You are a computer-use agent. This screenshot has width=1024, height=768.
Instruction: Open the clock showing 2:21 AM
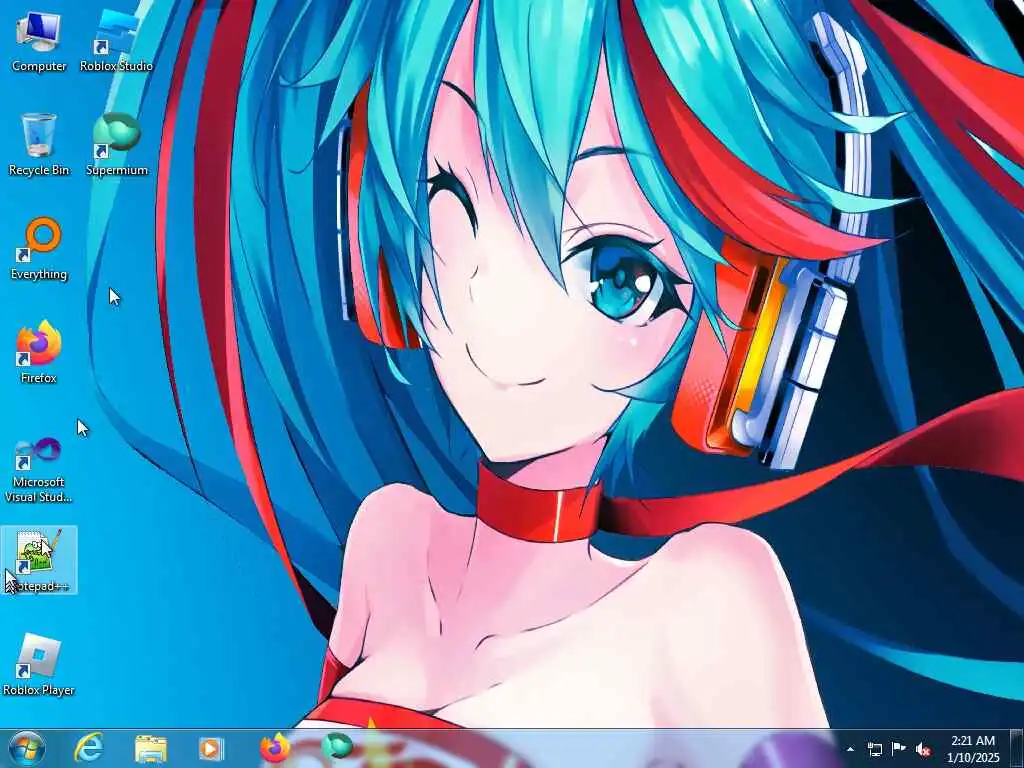click(973, 749)
